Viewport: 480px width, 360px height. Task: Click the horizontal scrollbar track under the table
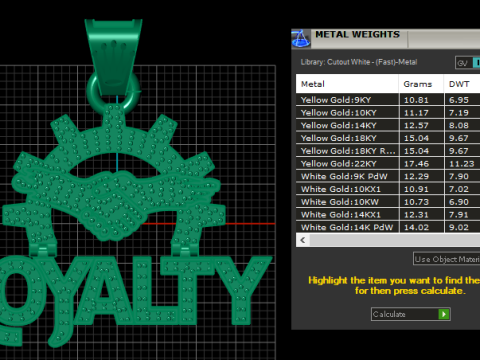tap(395, 240)
